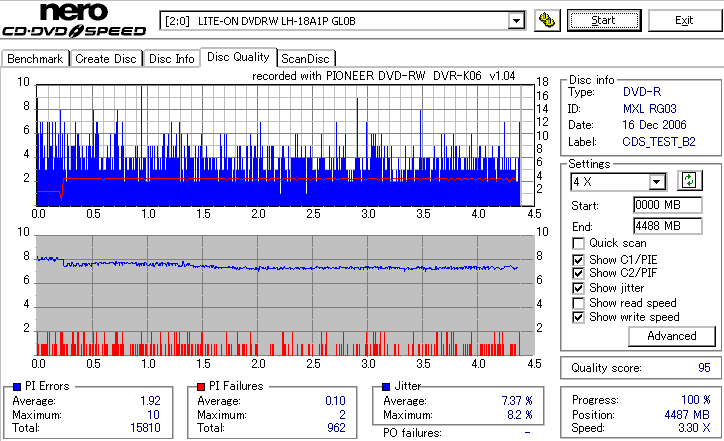
Task: Click the Speed value 3.30 X
Action: [694, 428]
